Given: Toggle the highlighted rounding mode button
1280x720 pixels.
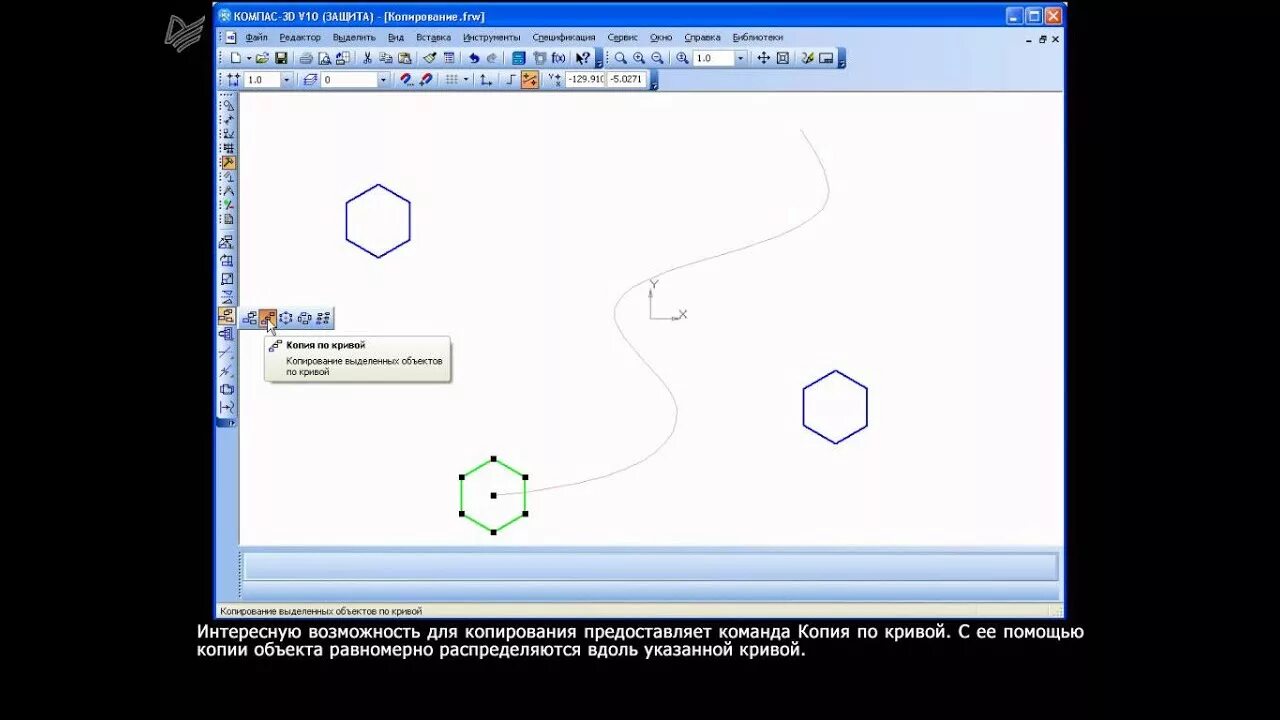Looking at the screenshot, I should (x=530, y=79).
